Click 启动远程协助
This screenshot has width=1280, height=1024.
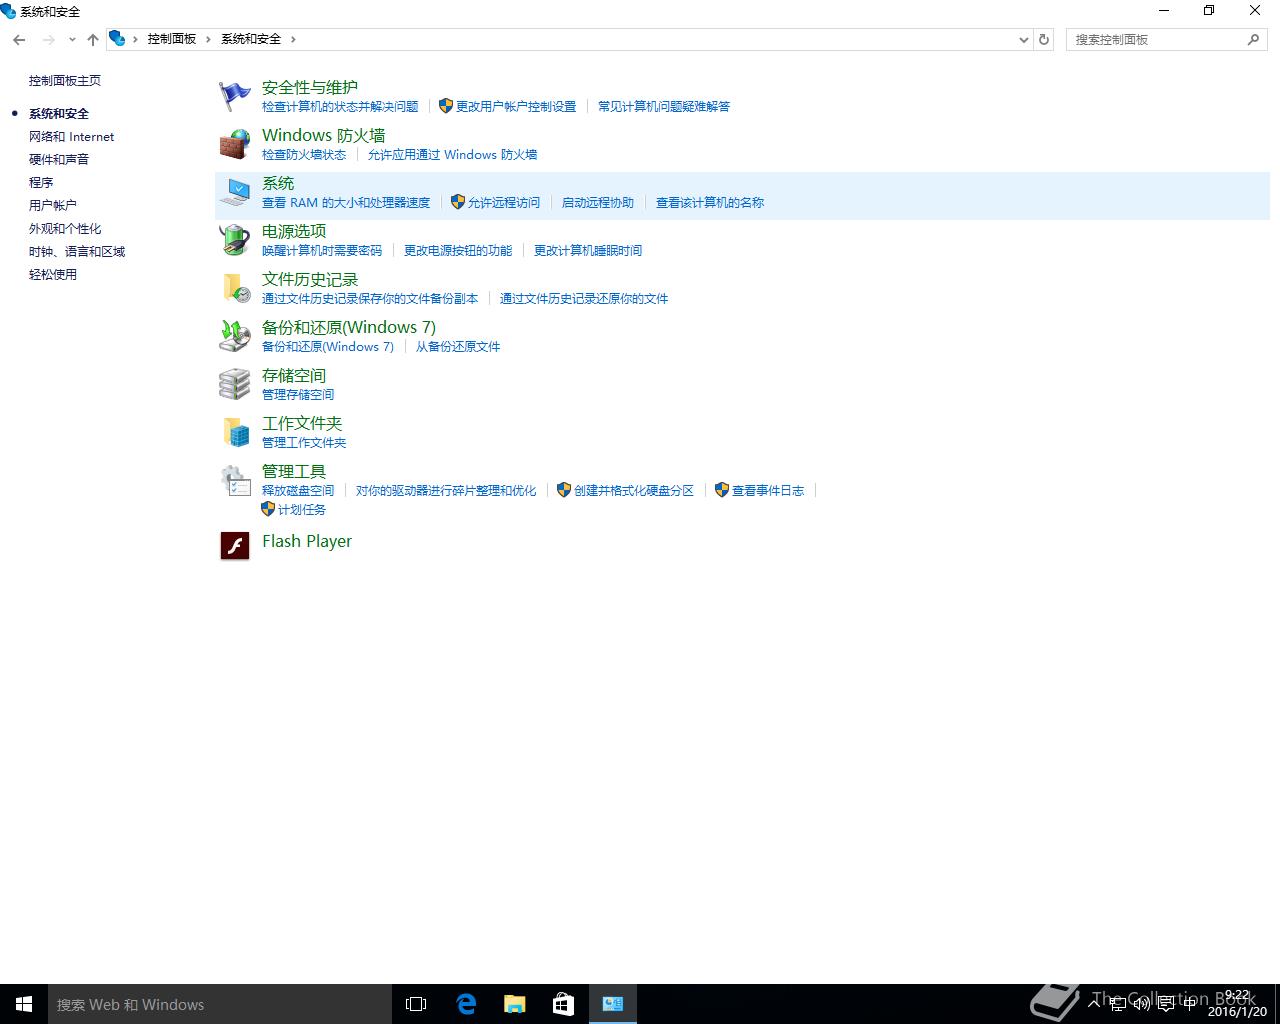tap(598, 203)
